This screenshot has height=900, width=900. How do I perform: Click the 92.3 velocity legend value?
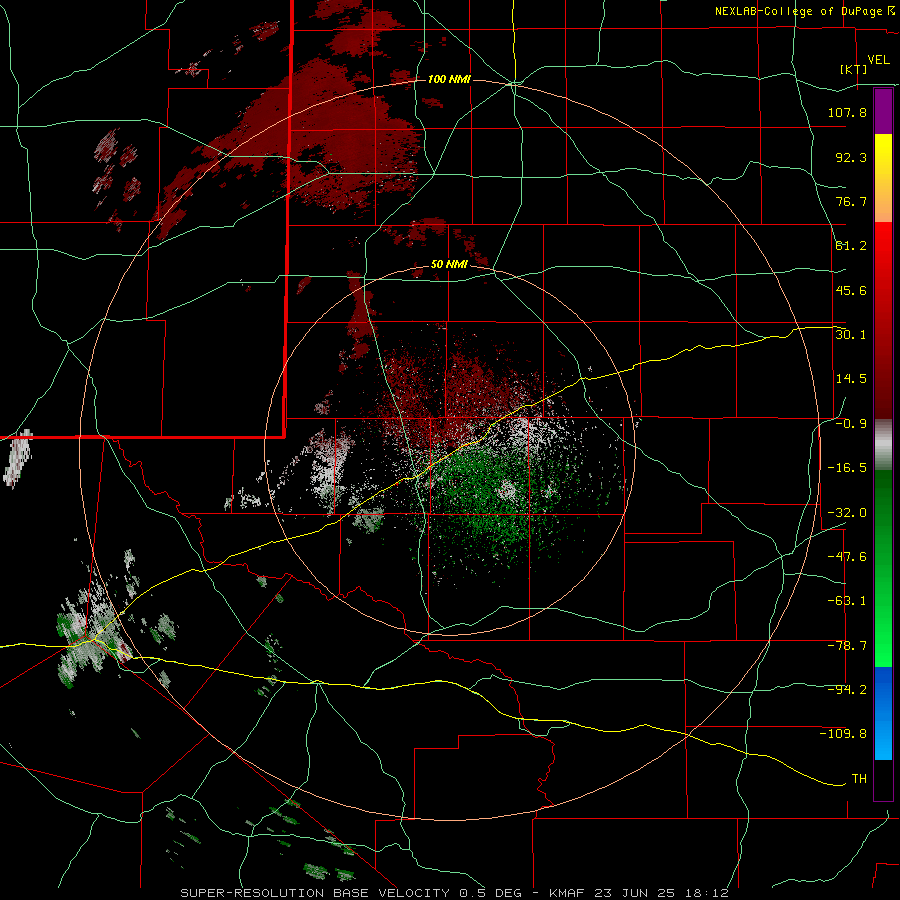pyautogui.click(x=851, y=157)
